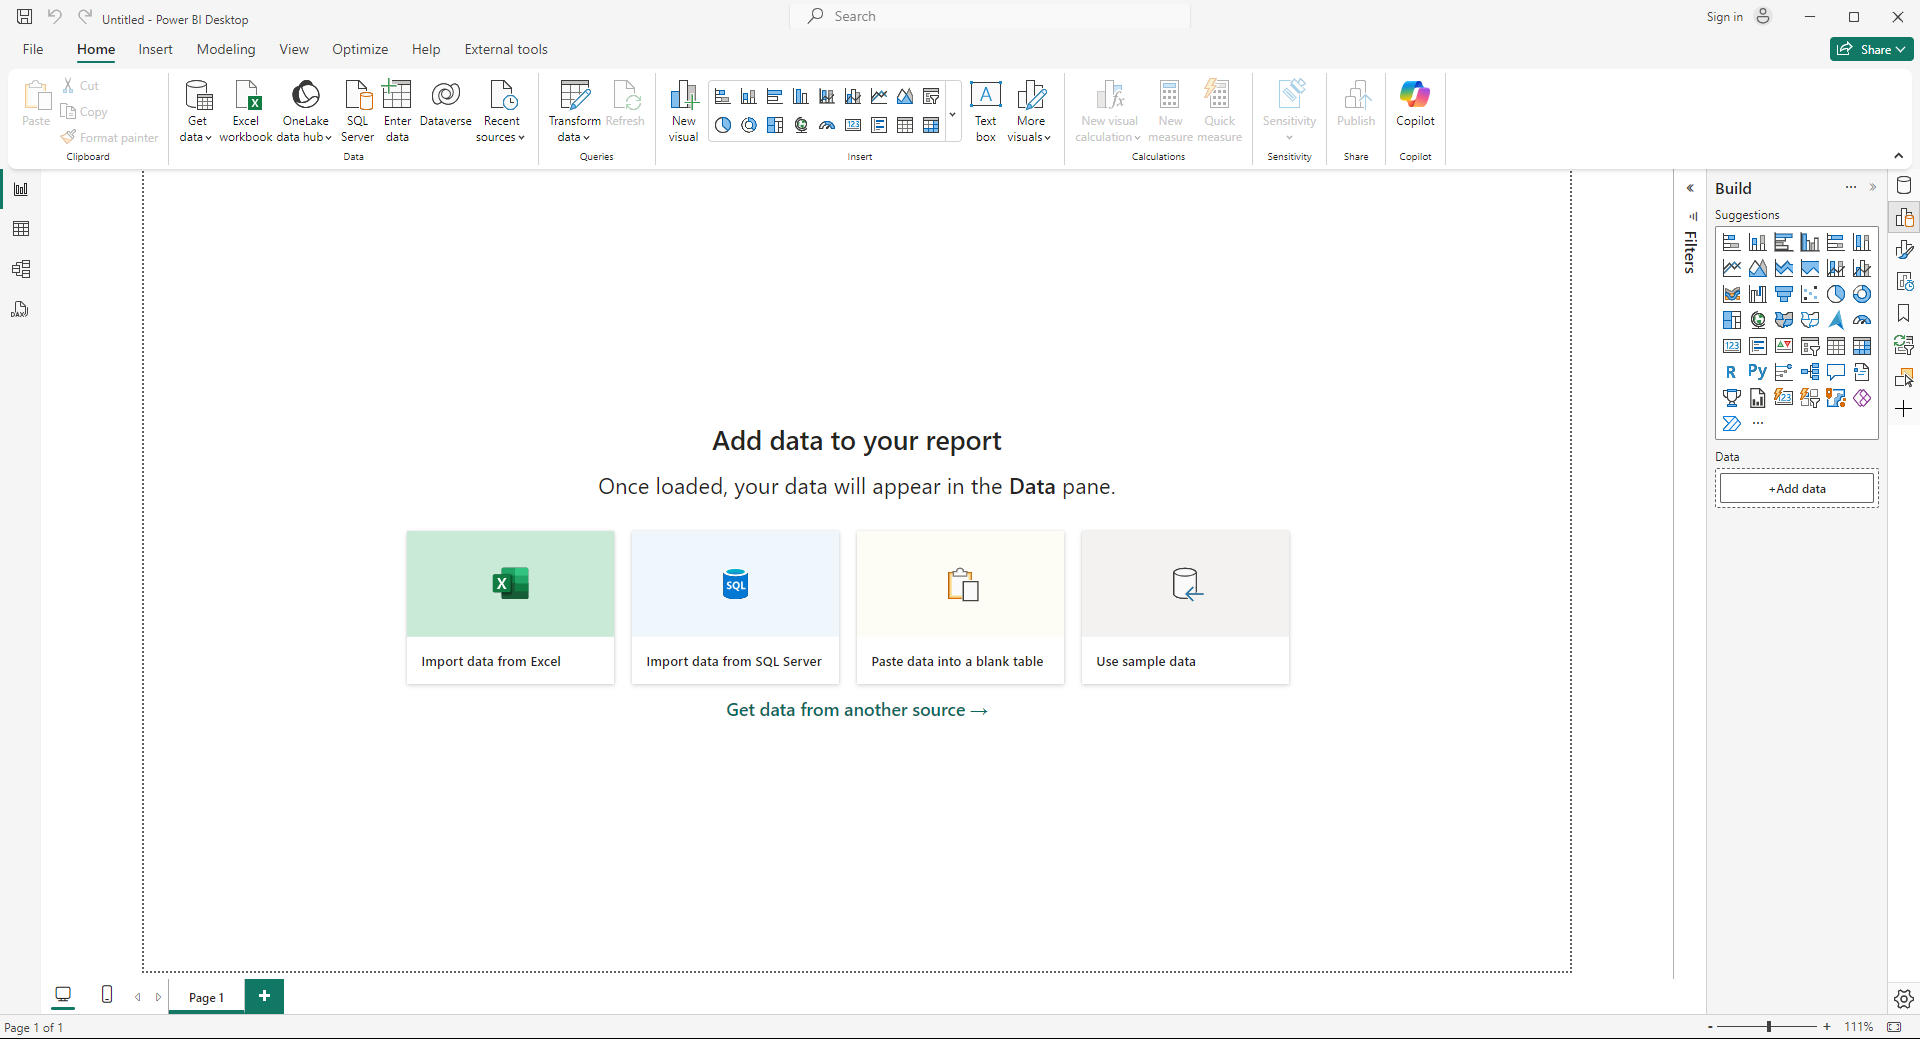Open Enter data from the ribbon

(397, 111)
